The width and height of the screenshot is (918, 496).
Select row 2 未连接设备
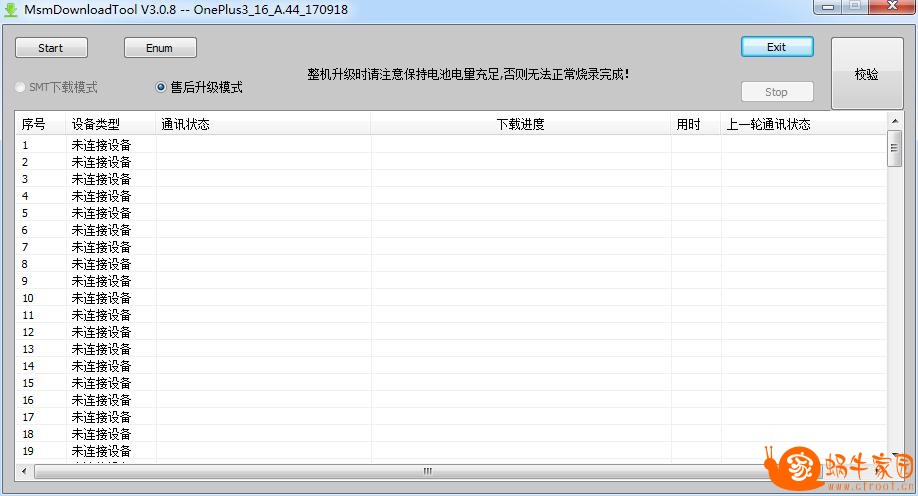tap(451, 162)
